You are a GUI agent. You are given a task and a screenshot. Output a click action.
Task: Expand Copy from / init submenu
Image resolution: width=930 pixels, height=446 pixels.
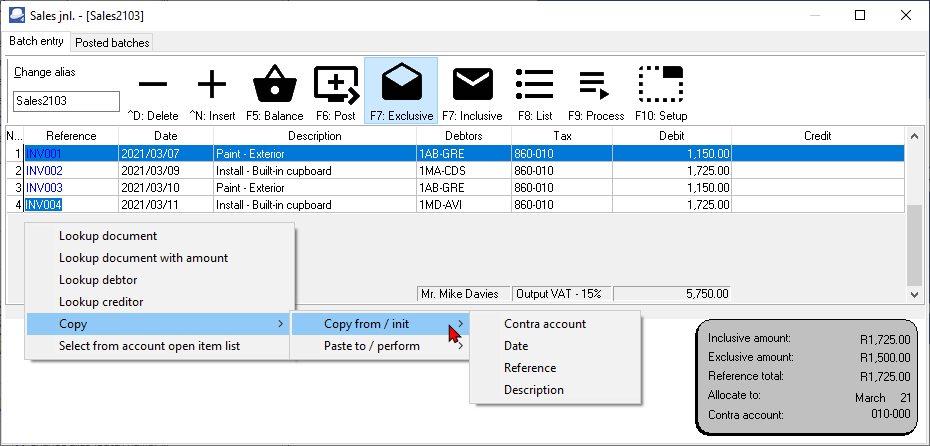380,324
